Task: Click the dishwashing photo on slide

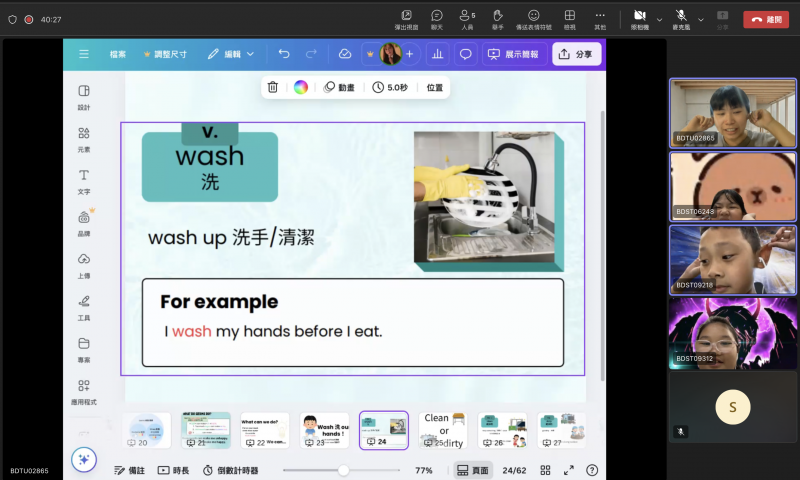Action: click(x=485, y=197)
